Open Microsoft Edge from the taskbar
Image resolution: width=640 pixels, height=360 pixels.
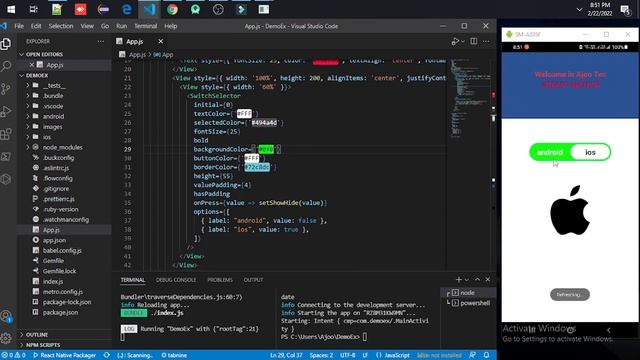tap(127, 9)
